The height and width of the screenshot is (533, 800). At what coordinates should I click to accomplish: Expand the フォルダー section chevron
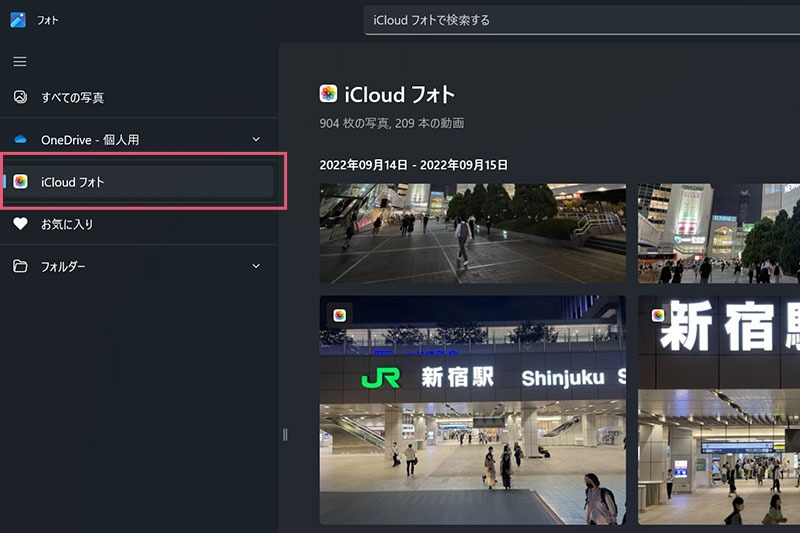coord(256,266)
